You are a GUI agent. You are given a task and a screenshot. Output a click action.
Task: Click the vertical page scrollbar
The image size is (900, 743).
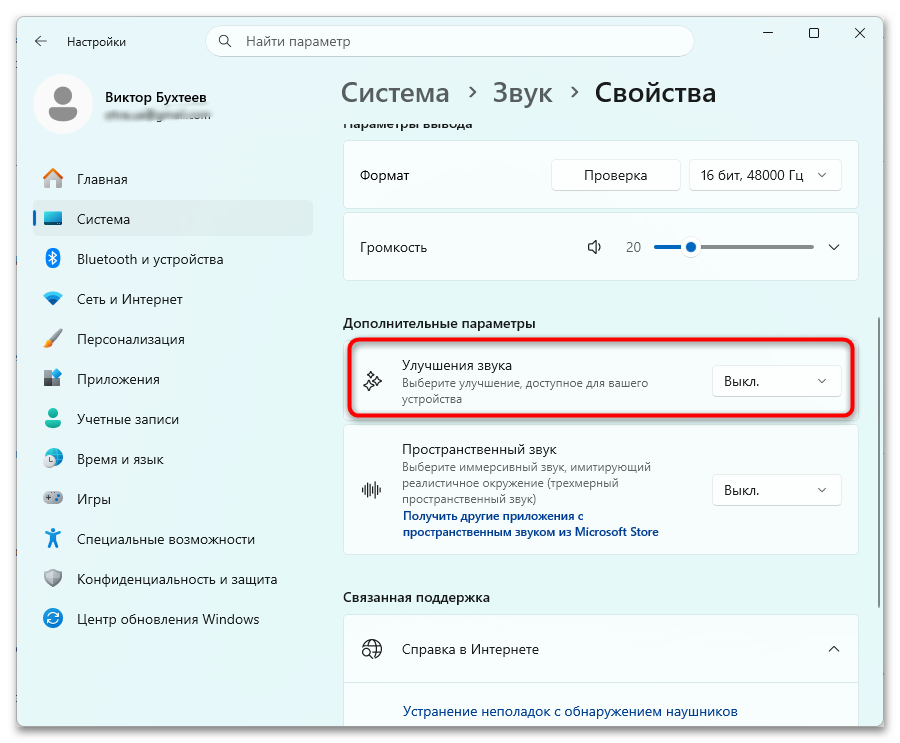pyautogui.click(x=879, y=462)
